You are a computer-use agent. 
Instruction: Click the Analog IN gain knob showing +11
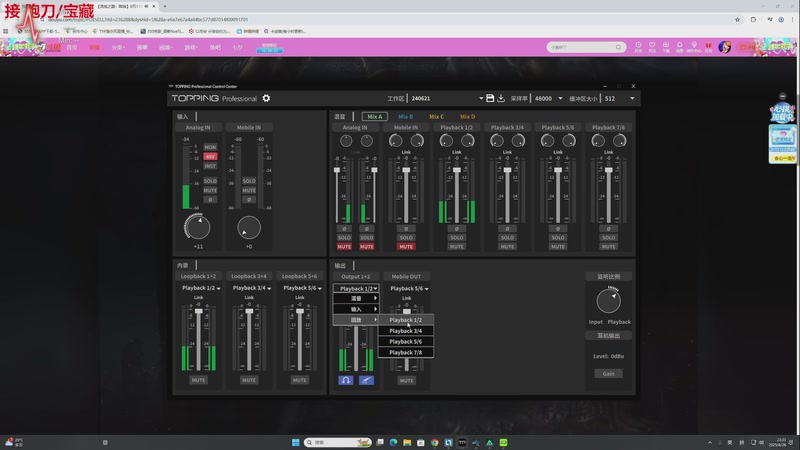click(197, 227)
